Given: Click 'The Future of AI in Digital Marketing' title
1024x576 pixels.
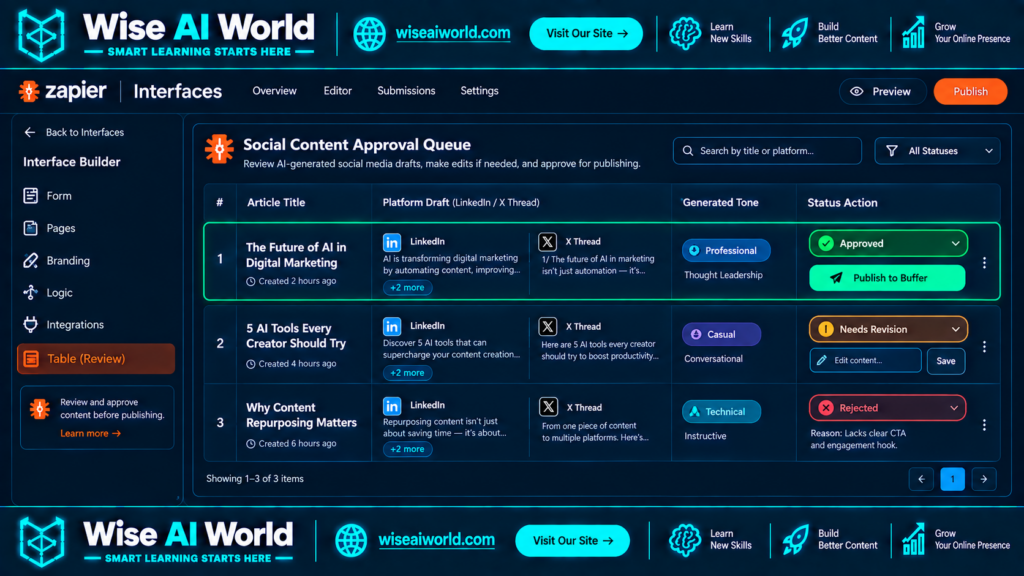Looking at the screenshot, I should tap(296, 255).
